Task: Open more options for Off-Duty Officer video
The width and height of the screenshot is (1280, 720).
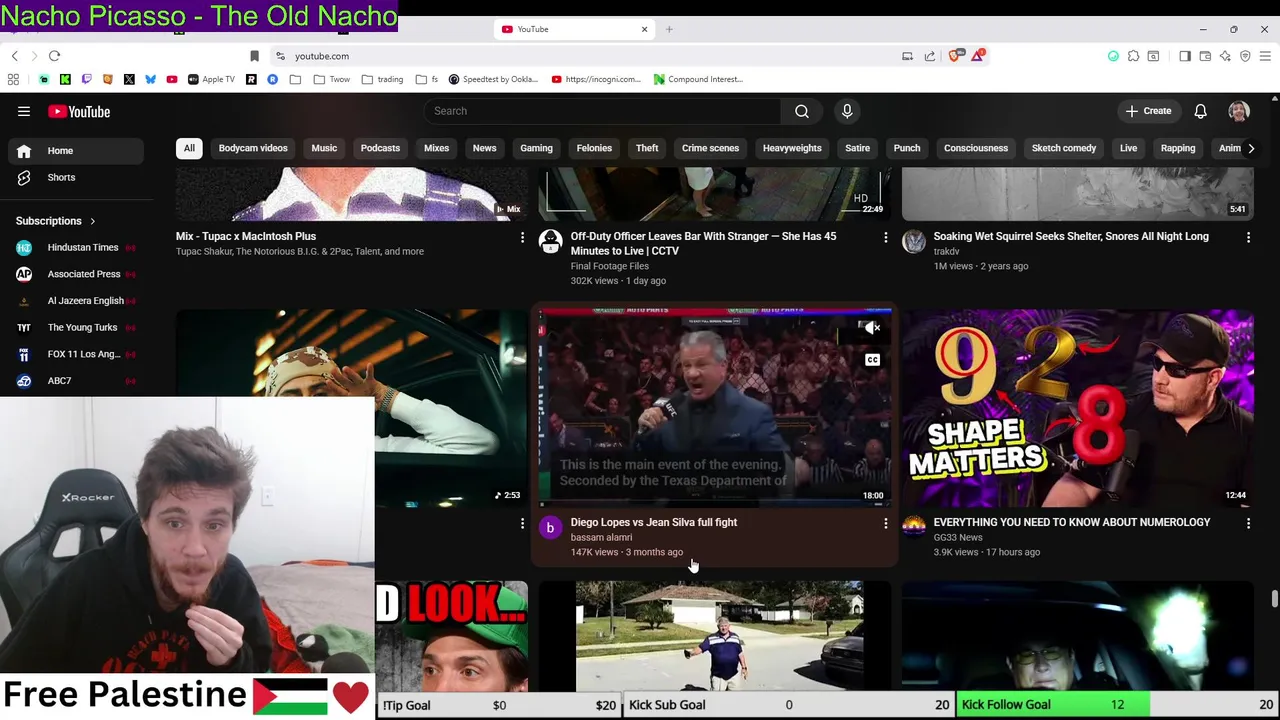Action: click(885, 237)
